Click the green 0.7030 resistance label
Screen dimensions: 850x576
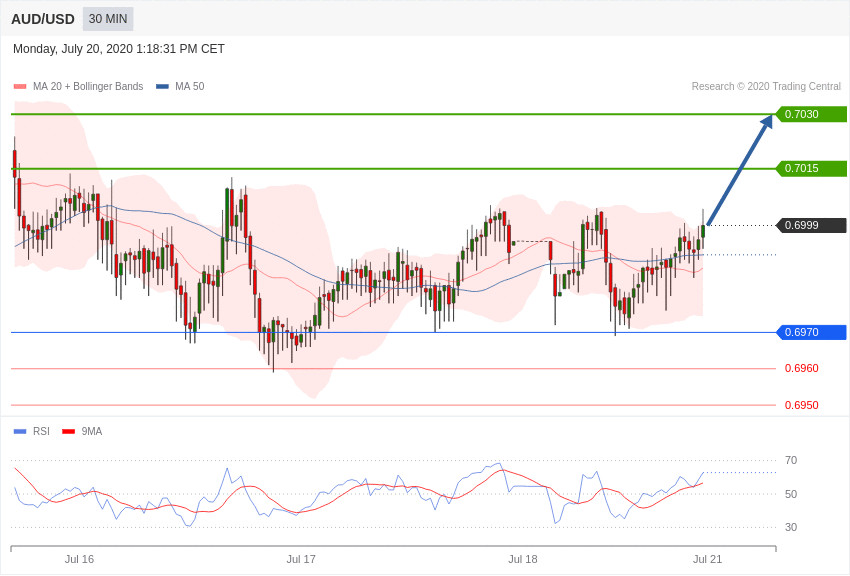point(810,114)
